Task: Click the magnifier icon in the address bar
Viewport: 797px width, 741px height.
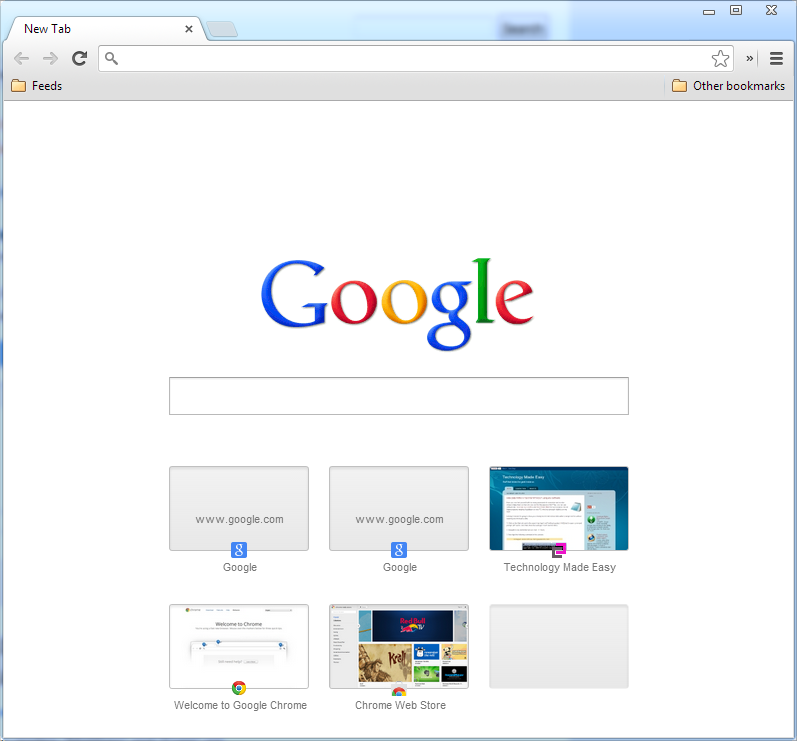Action: point(111,58)
